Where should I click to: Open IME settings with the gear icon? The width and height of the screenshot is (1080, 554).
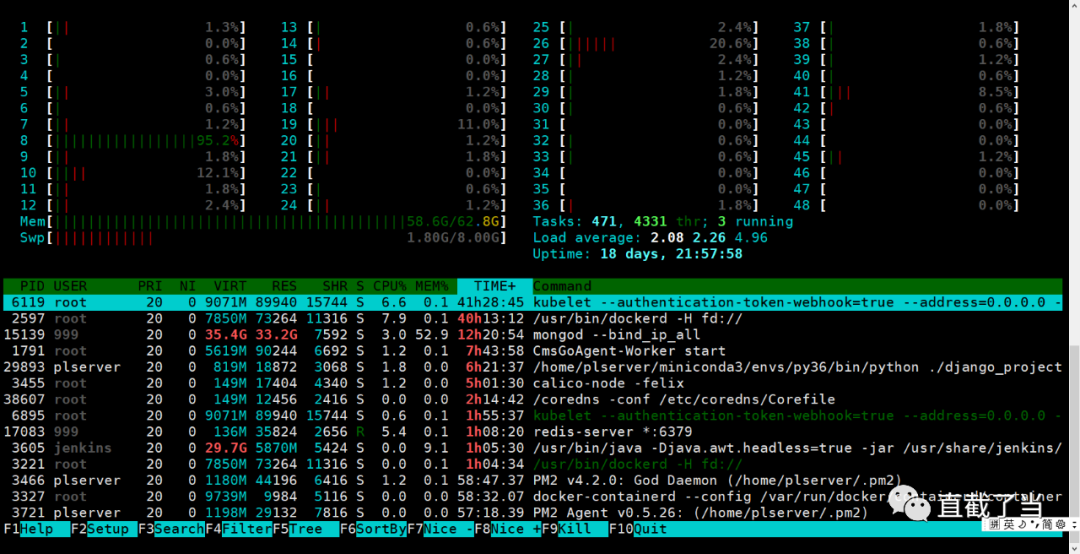(x=1061, y=524)
